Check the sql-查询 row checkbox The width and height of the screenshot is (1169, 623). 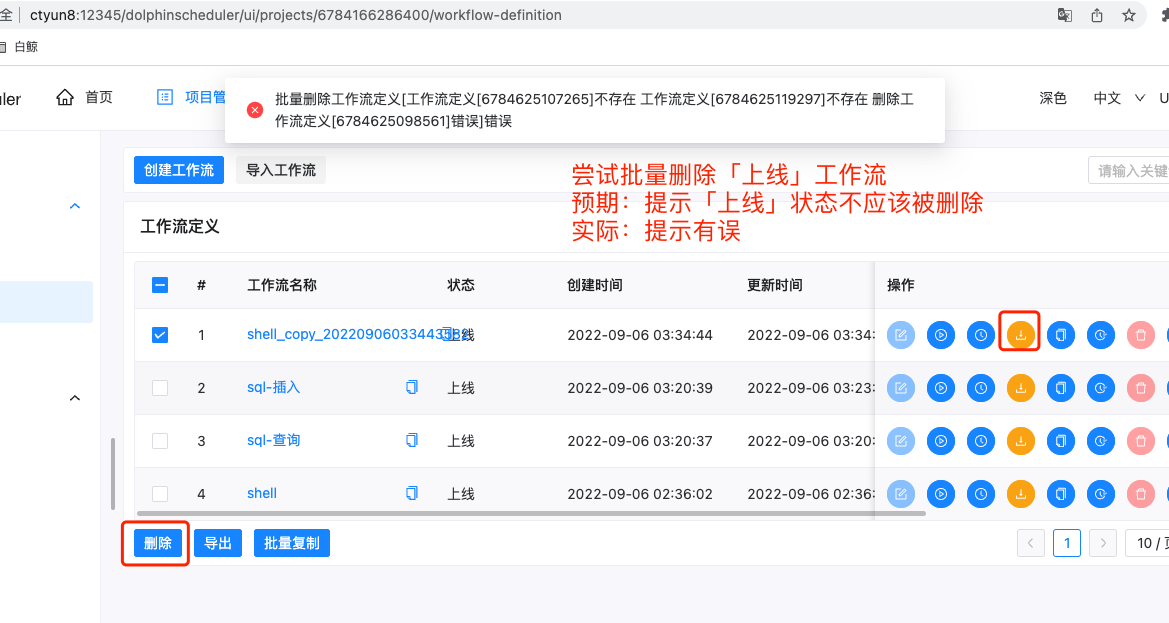point(160,440)
